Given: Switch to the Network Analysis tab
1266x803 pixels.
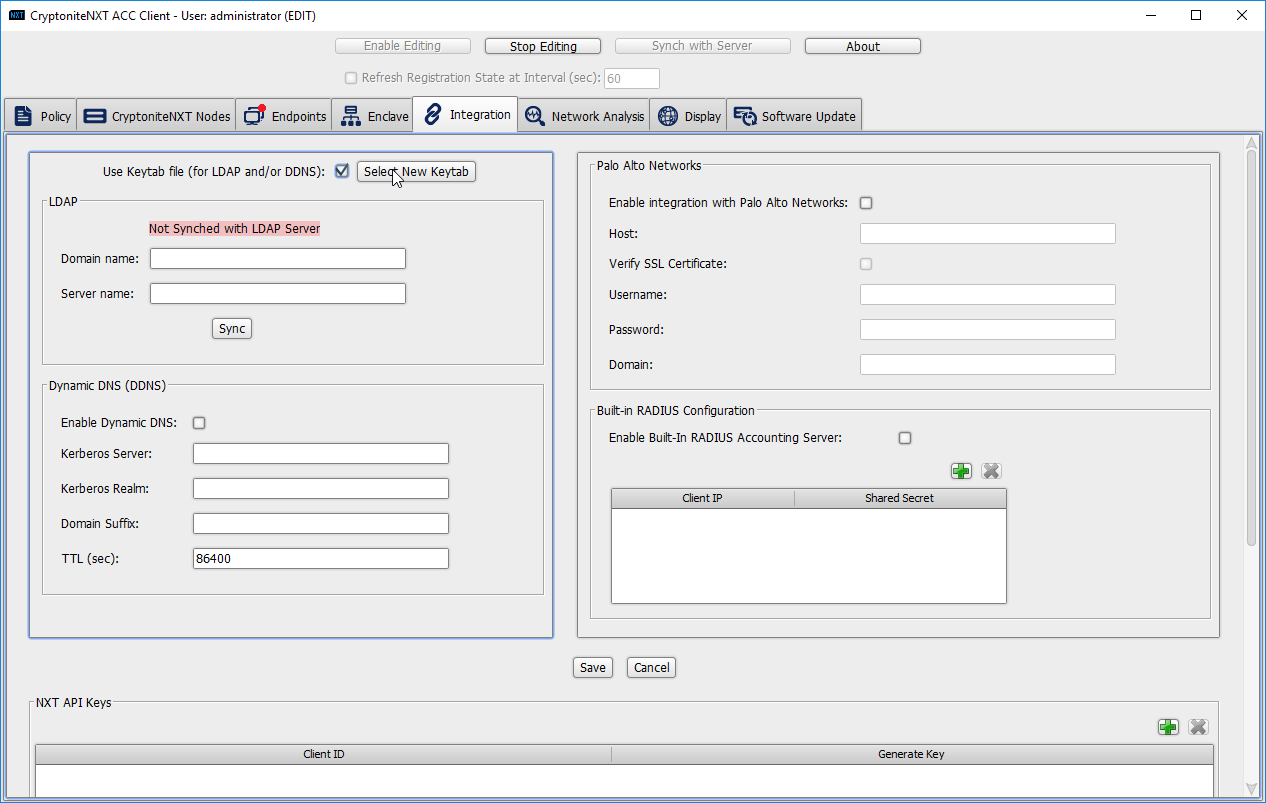Looking at the screenshot, I should pyautogui.click(x=584, y=116).
